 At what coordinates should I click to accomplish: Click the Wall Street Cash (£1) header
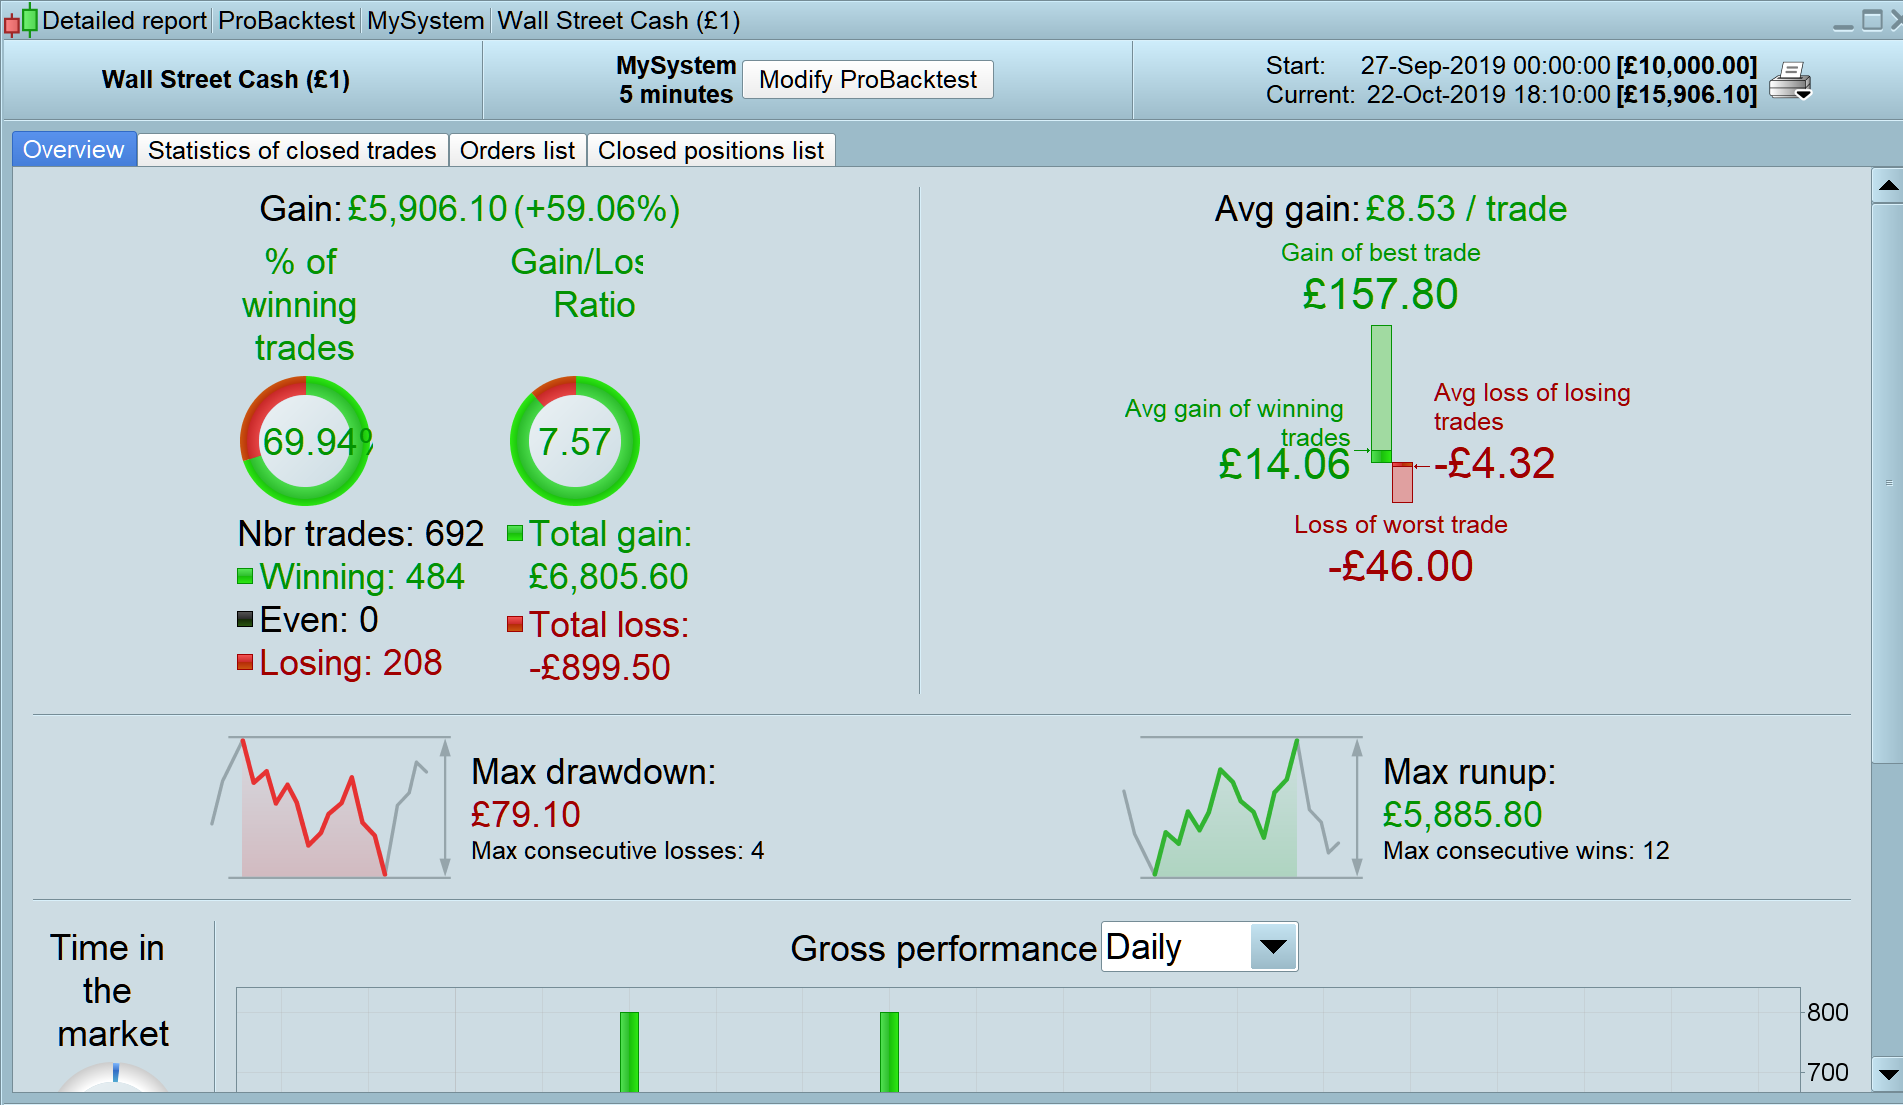coord(226,80)
